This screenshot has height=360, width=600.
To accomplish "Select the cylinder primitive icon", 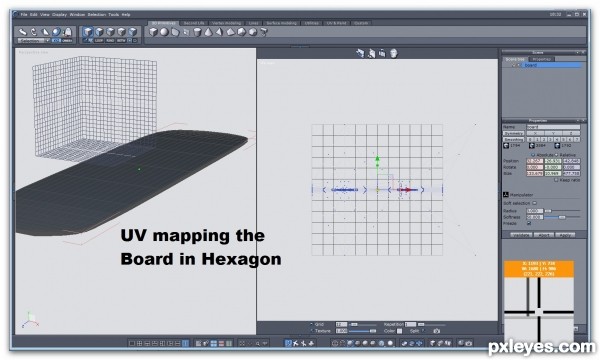I will [x=197, y=32].
